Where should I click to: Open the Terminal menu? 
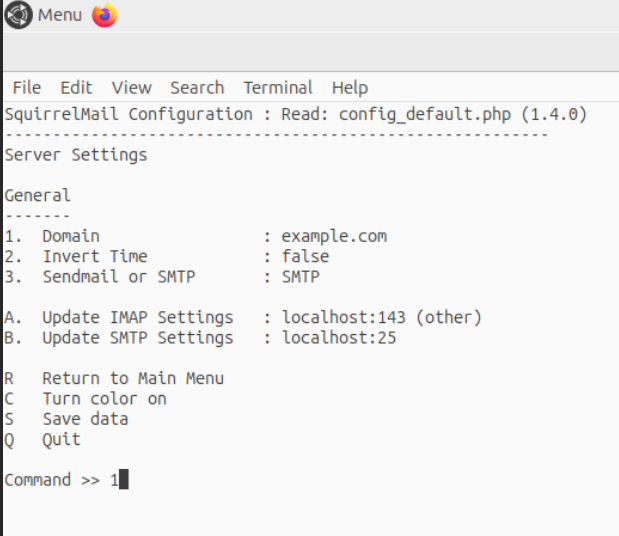point(278,88)
